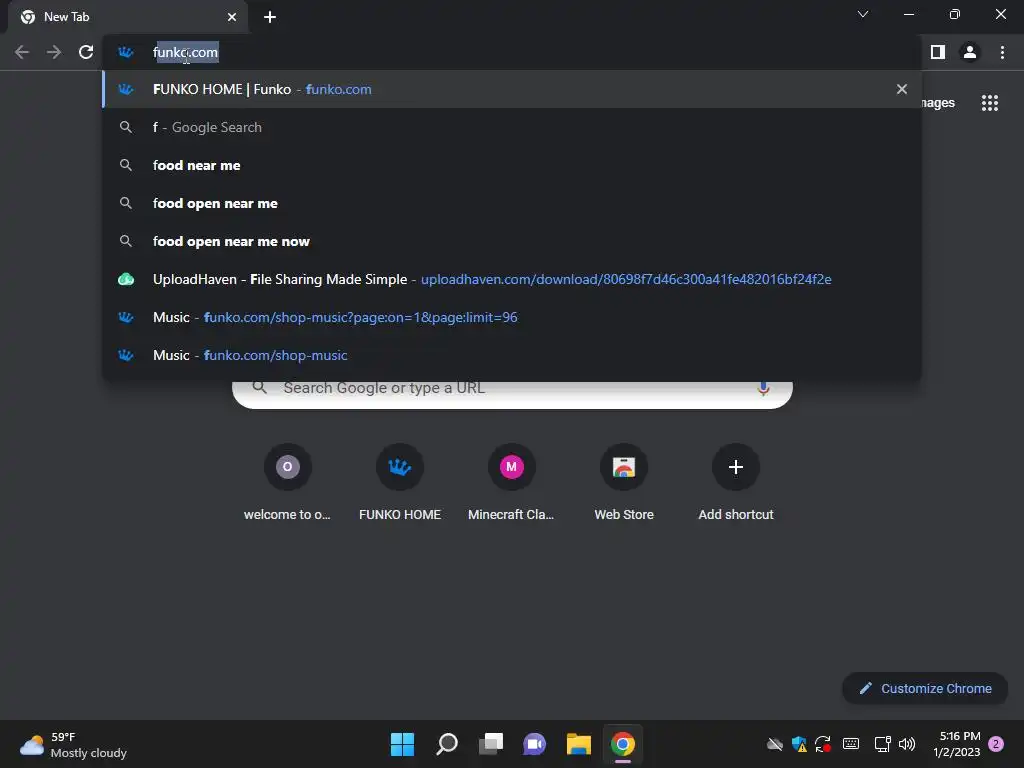Select the New Tab tab
This screenshot has width=1024, height=768.
pyautogui.click(x=127, y=17)
